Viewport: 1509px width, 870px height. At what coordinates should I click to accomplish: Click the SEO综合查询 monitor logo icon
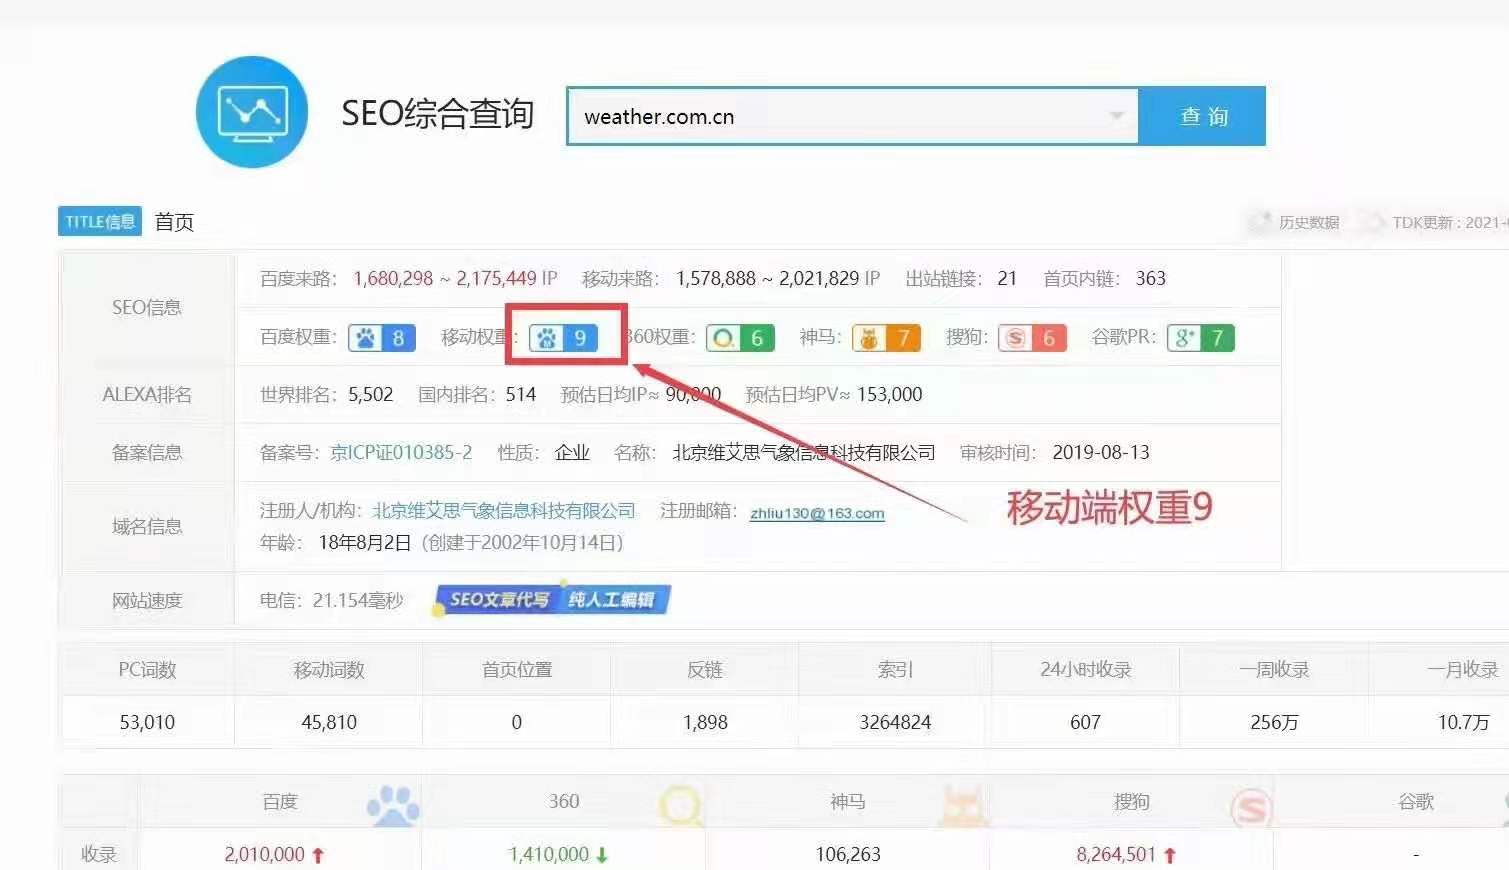(251, 112)
